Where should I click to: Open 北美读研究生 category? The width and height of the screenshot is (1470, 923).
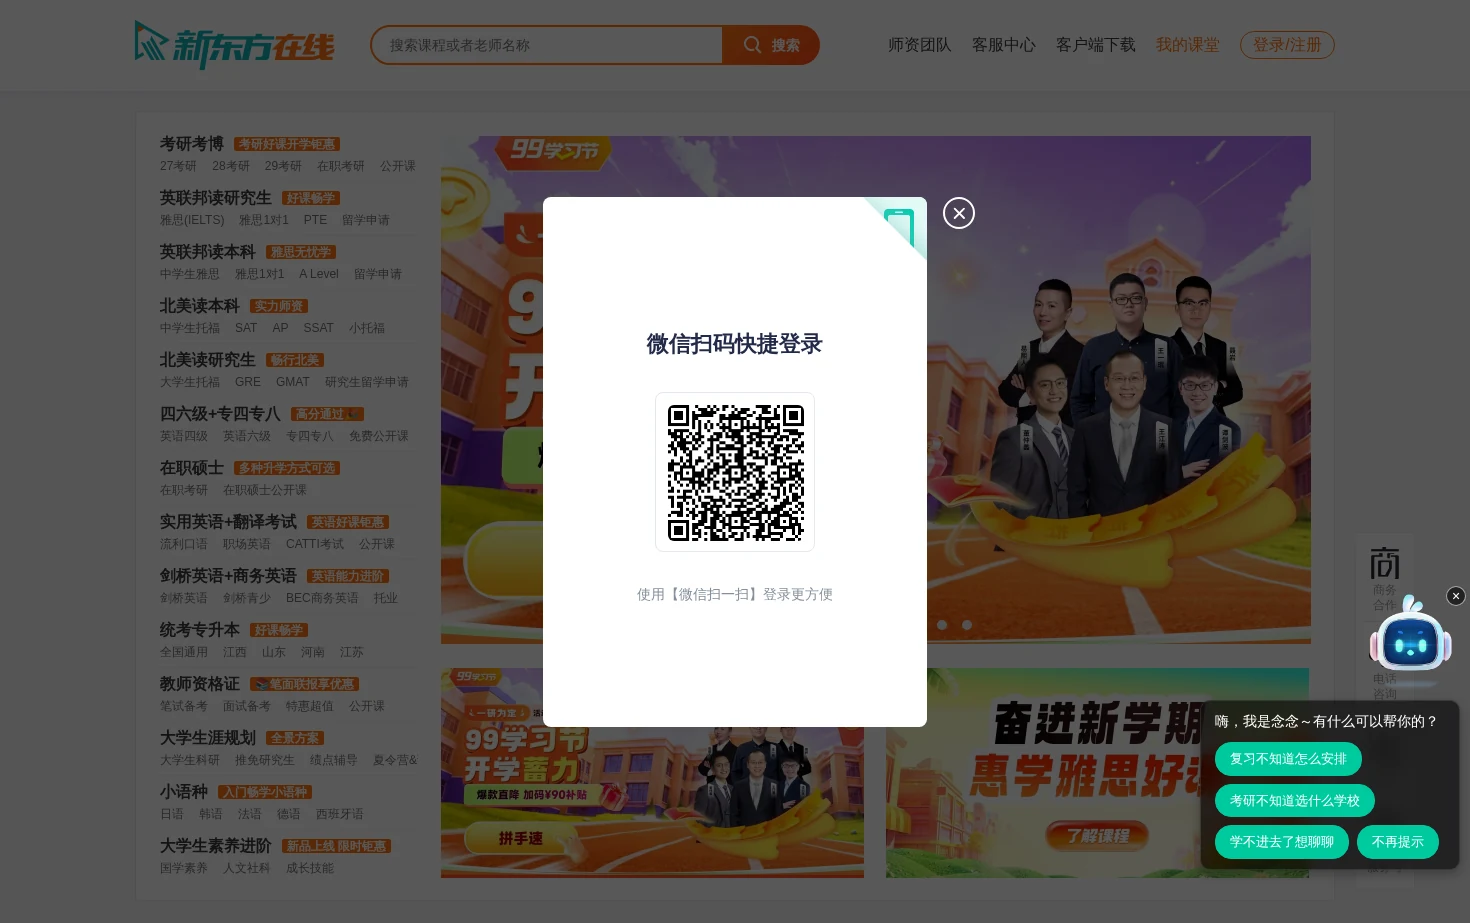[x=208, y=360]
